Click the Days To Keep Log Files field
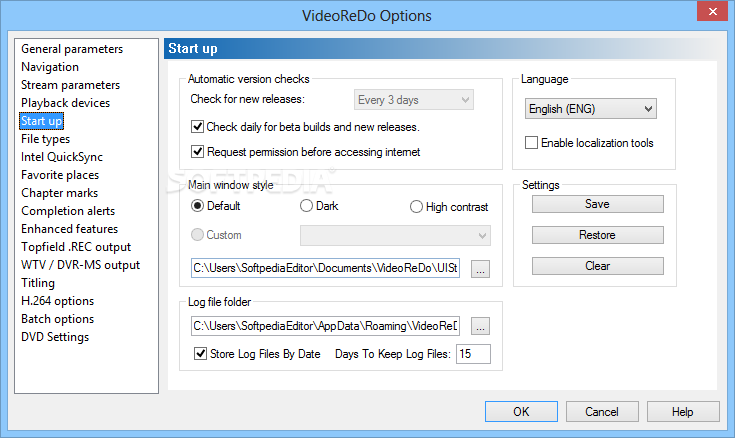 [x=473, y=354]
